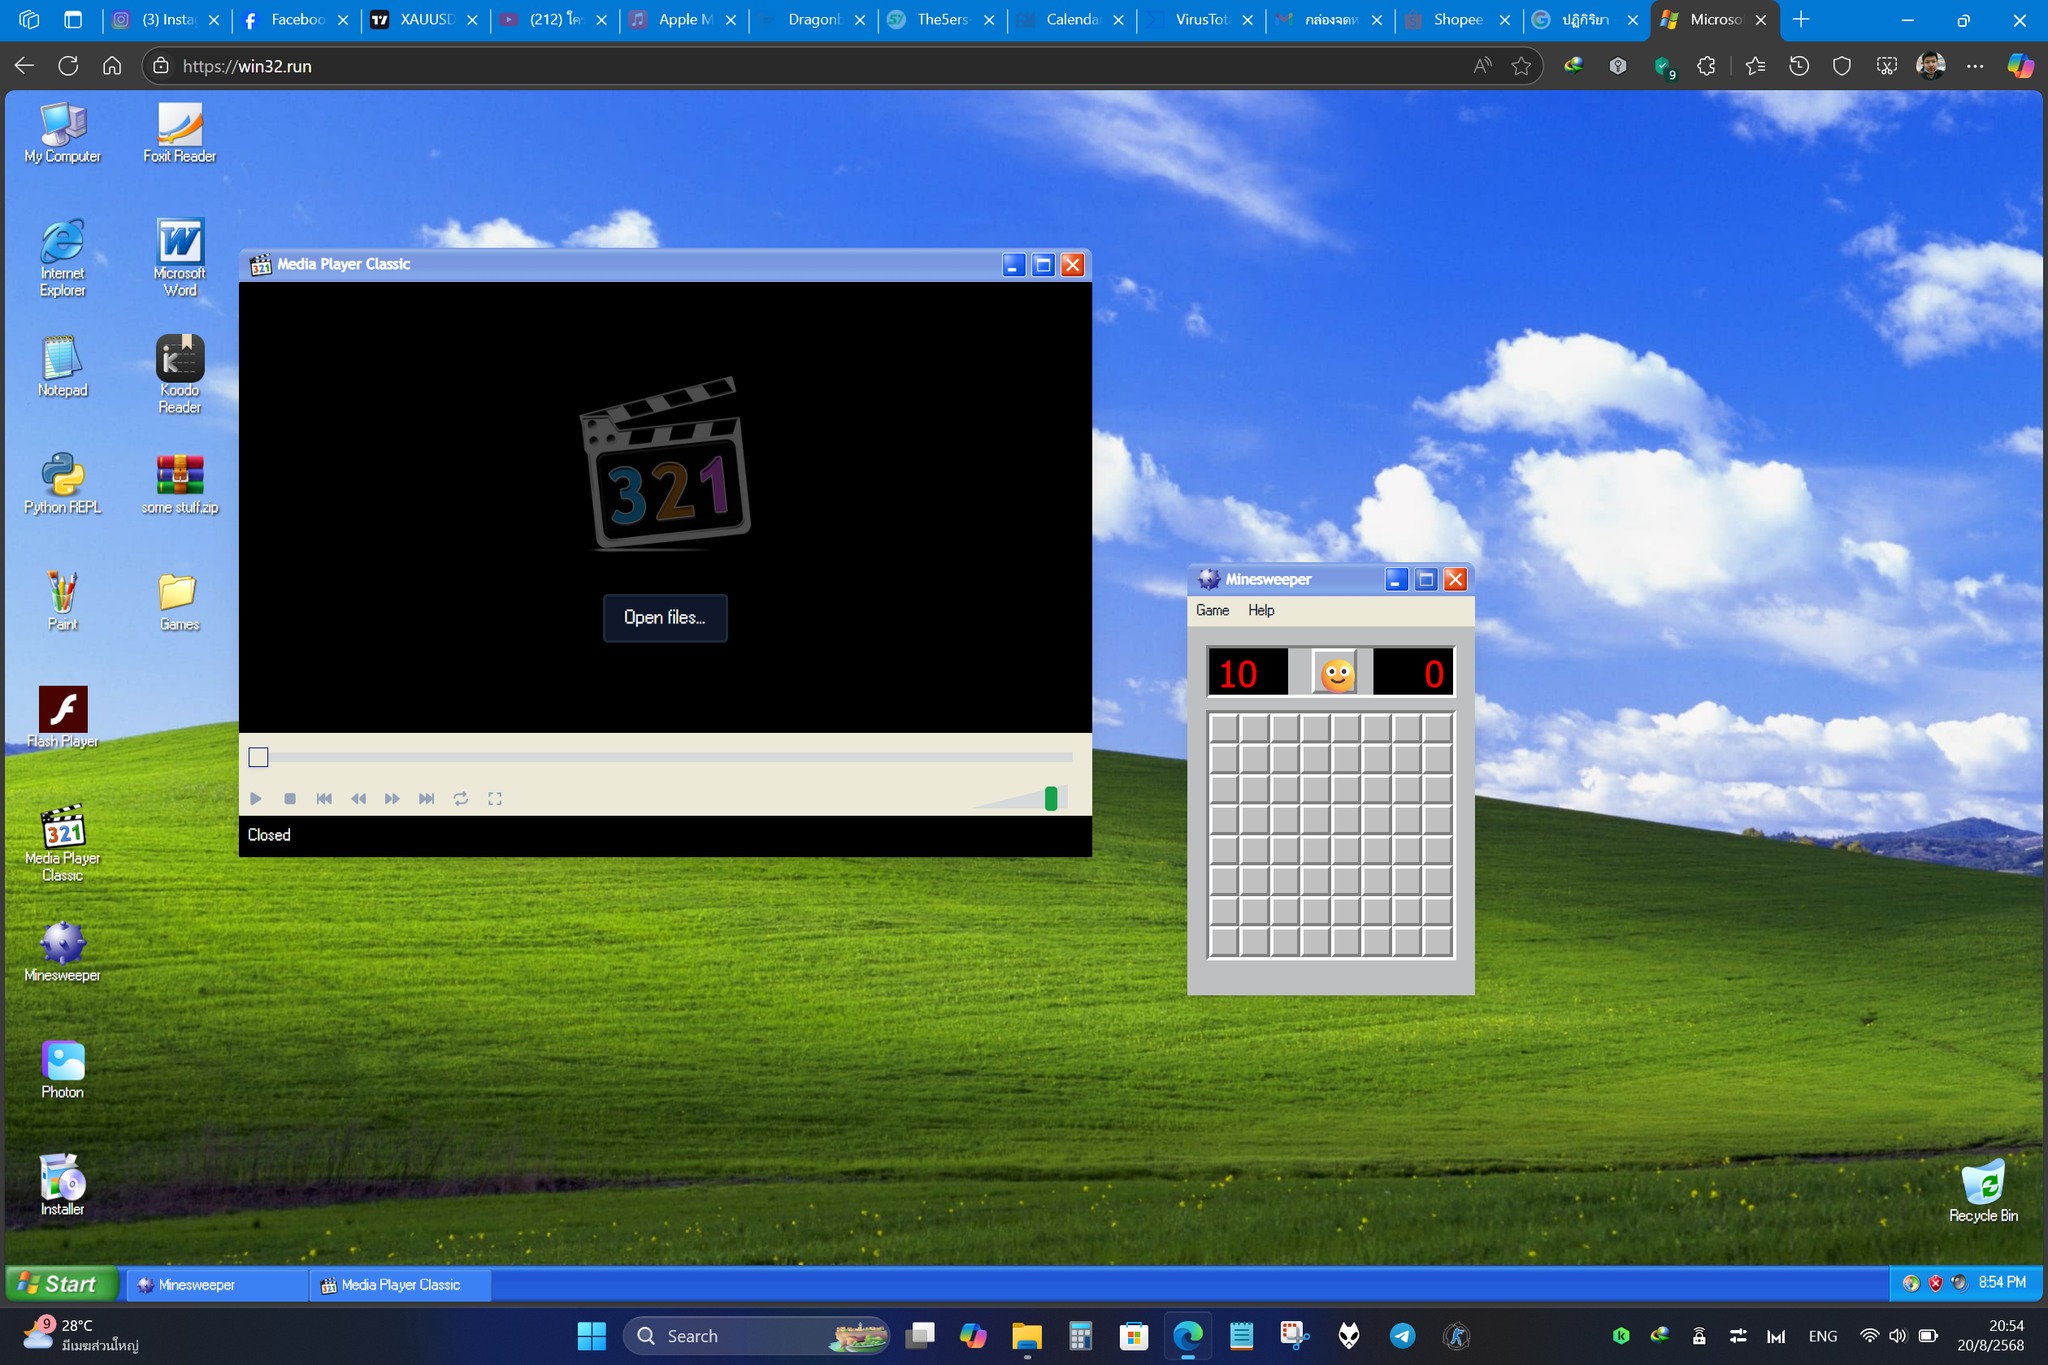Select the Flash Player desktop icon
The height and width of the screenshot is (1365, 2048).
coord(62,718)
